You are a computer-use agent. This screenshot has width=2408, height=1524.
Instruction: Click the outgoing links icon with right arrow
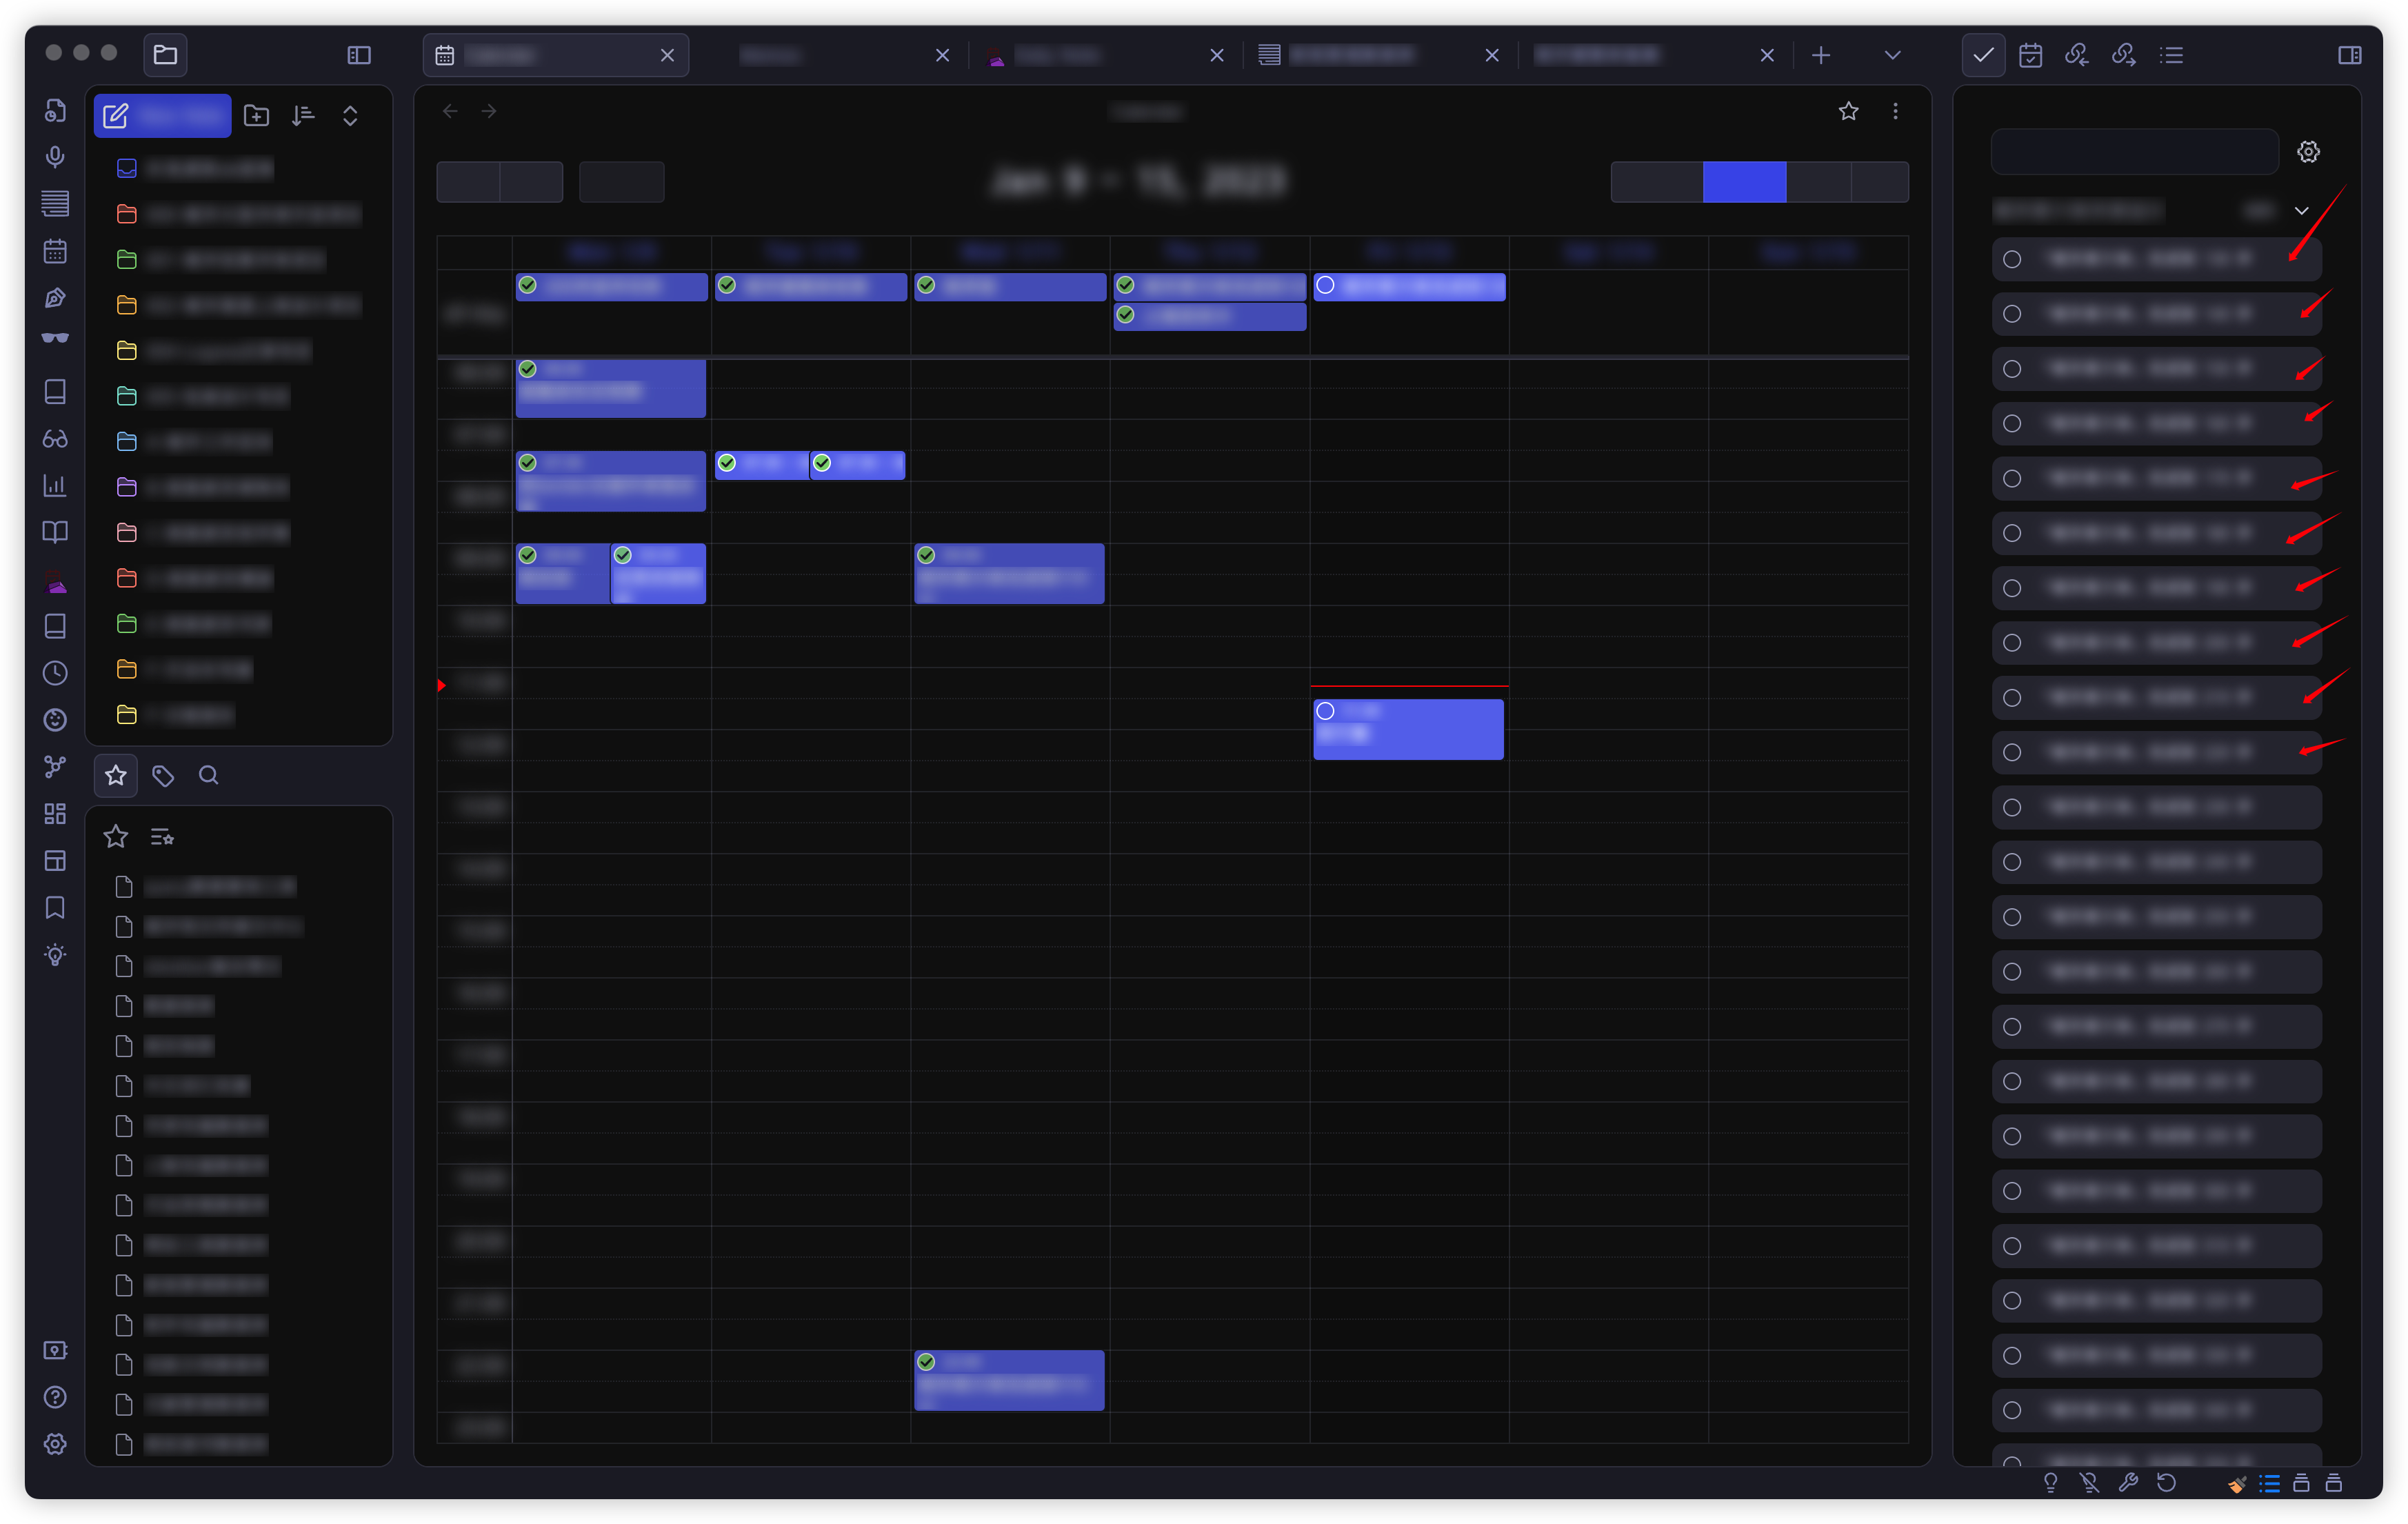pyautogui.click(x=2123, y=55)
